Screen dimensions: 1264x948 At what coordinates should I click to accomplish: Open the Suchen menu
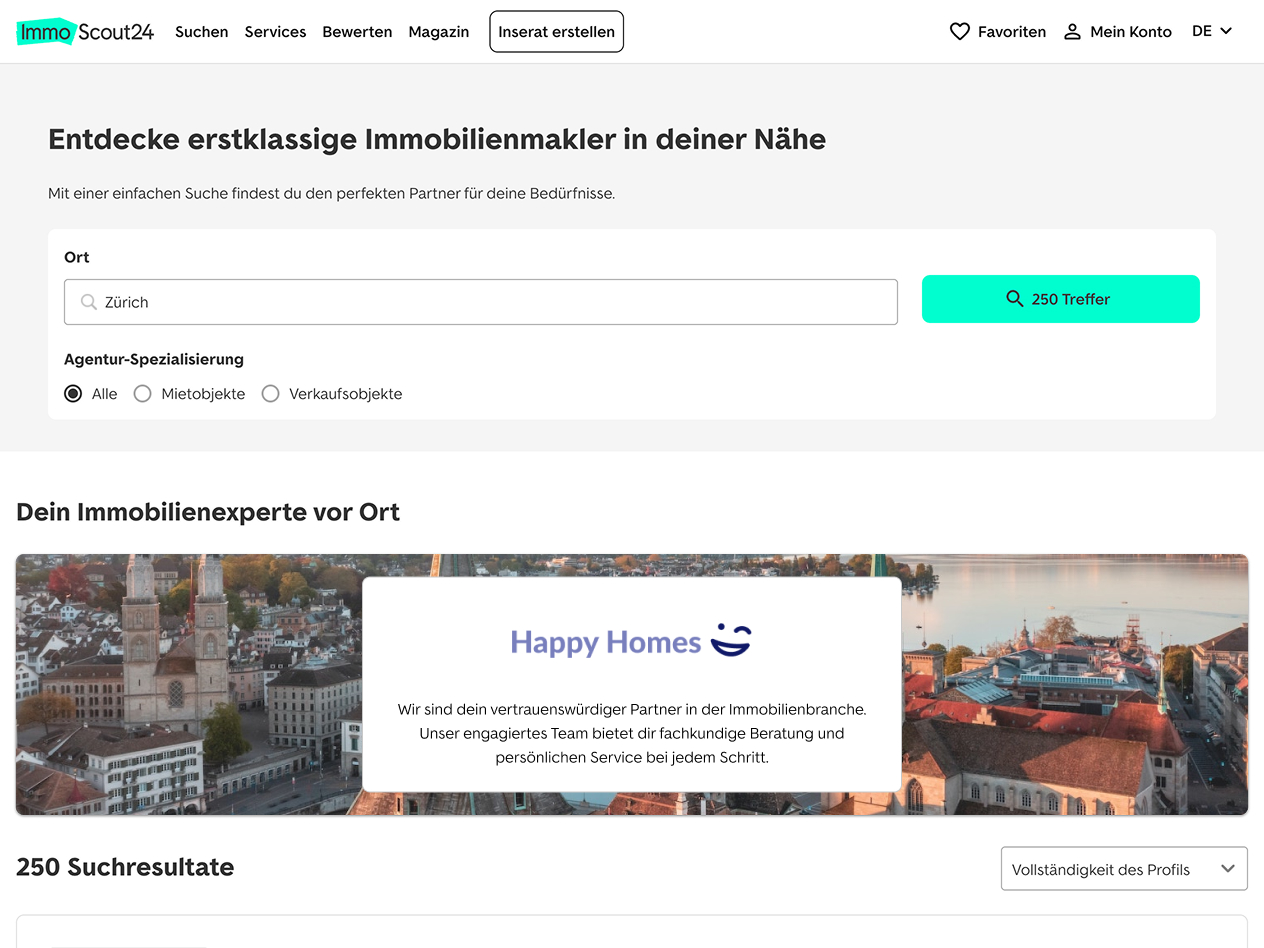[202, 32]
